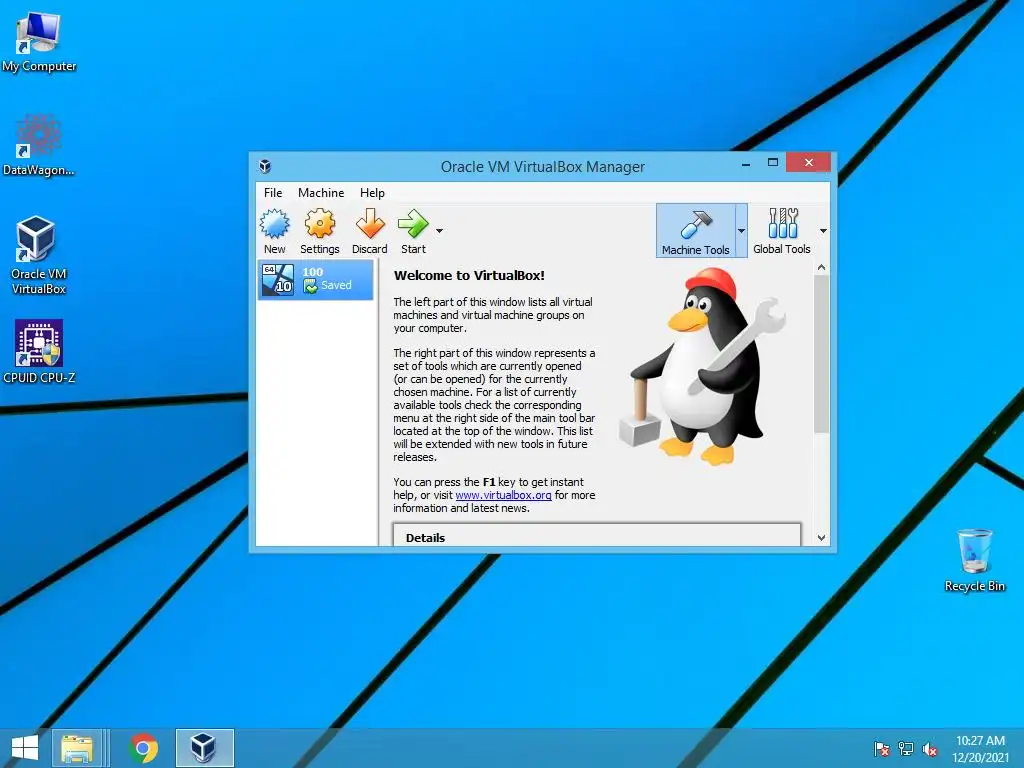This screenshot has width=1024, height=768.
Task: Open the File menu
Action: point(273,193)
